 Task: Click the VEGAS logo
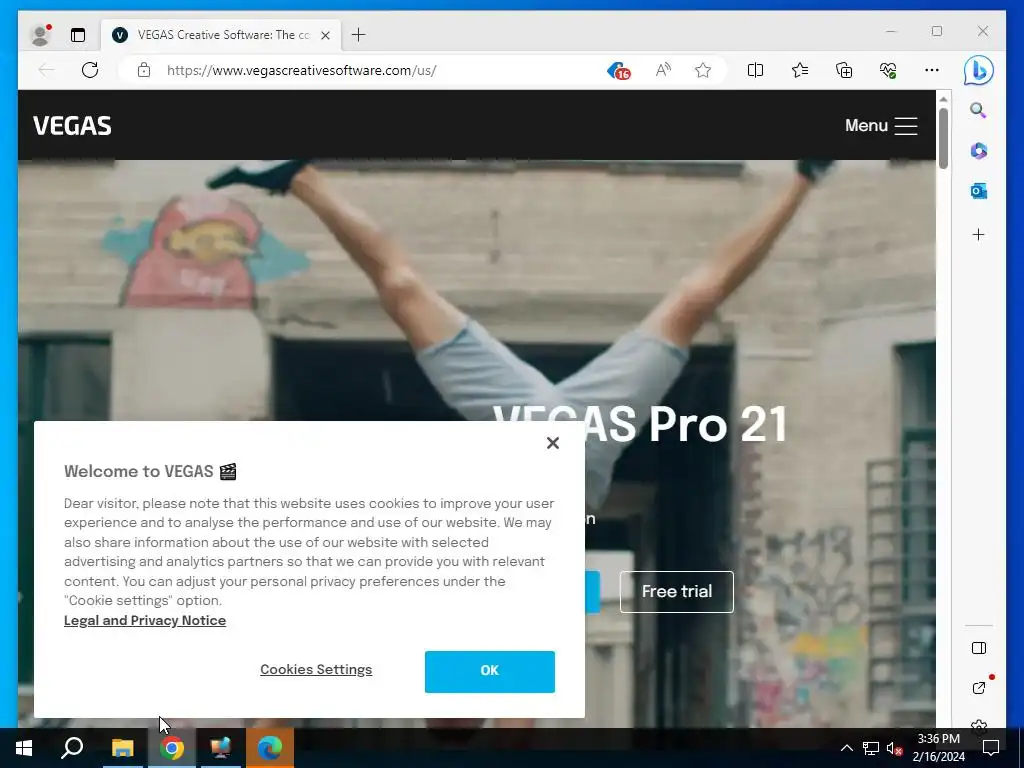(x=72, y=125)
